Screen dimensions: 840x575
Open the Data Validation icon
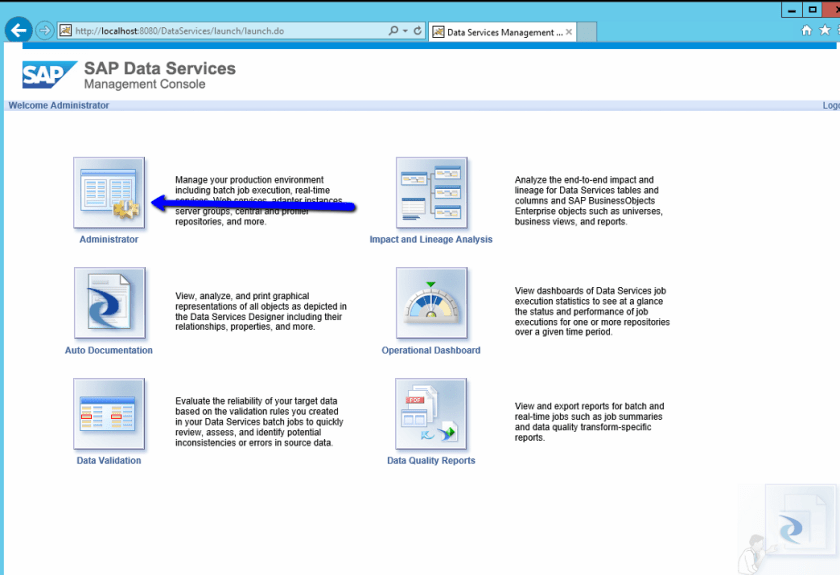click(109, 414)
